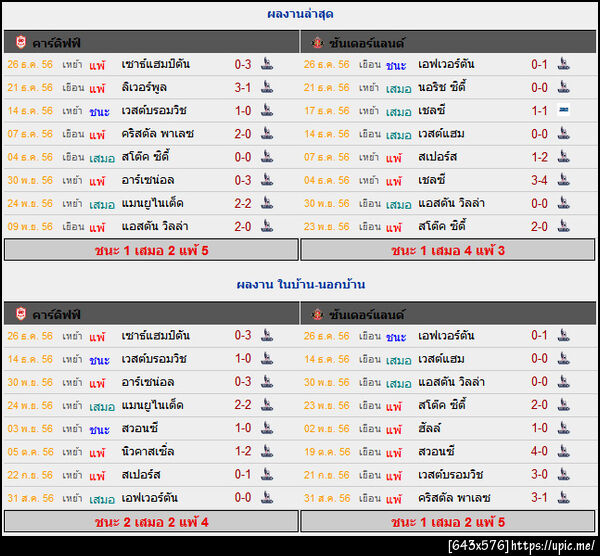Click the 3-1 score in the ลิเวอร์พูล row
This screenshot has height=556, width=600.
point(243,88)
